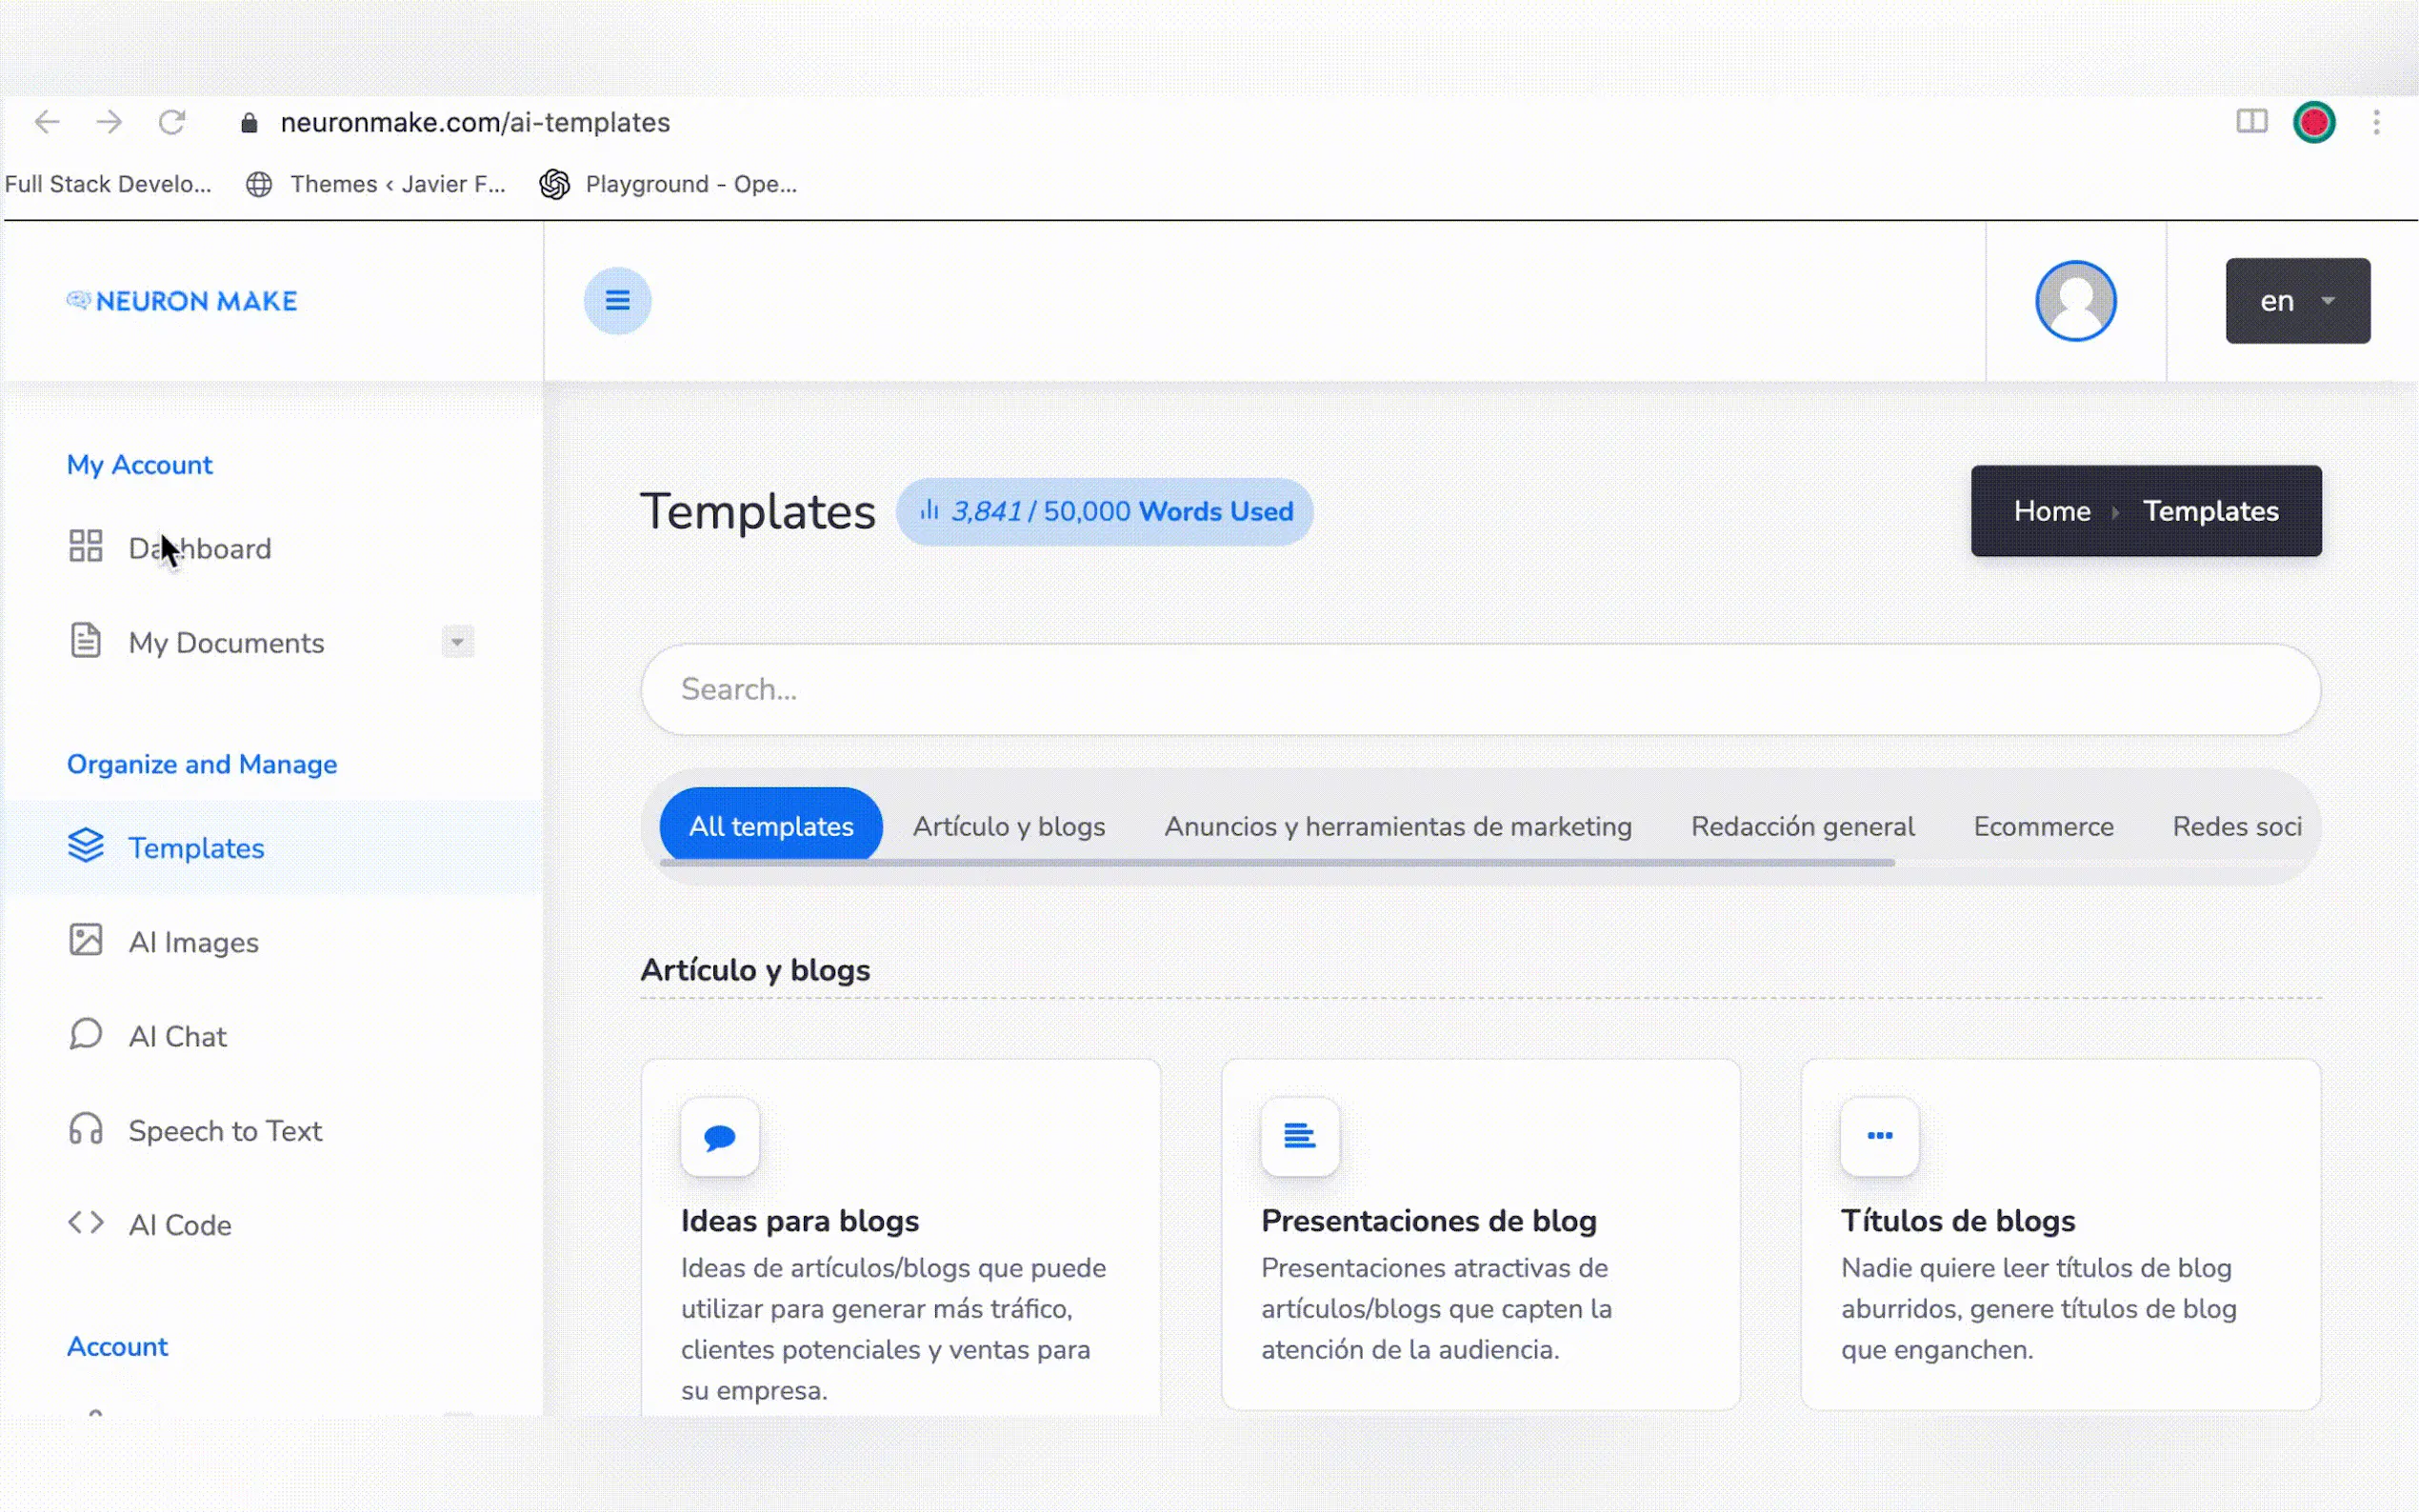The height and width of the screenshot is (1512, 2419).
Task: Open the AI Code sidebar item
Action: point(180,1224)
